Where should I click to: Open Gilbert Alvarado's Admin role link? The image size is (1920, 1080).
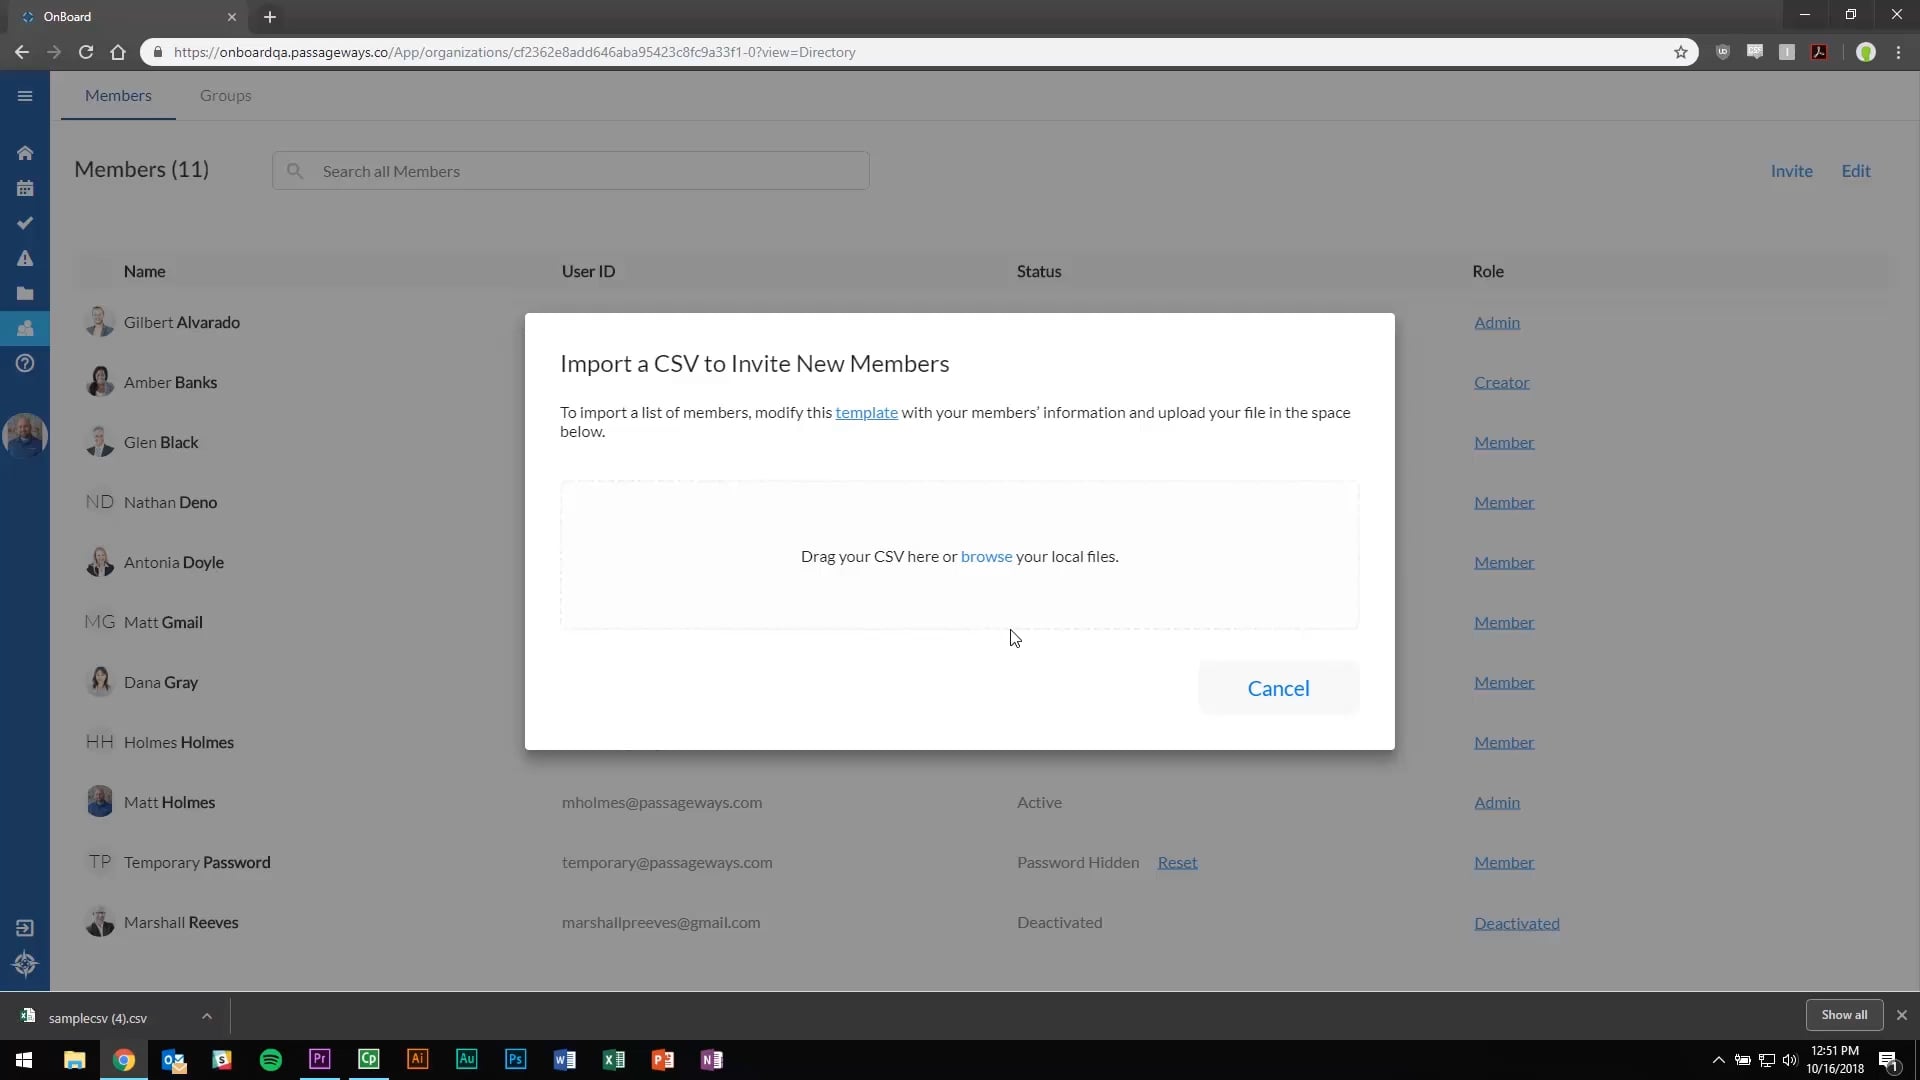pos(1496,322)
